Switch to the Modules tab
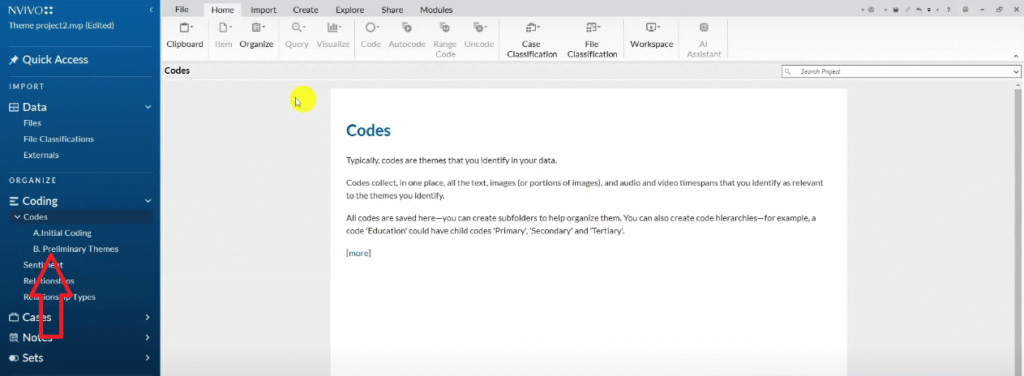 (436, 10)
